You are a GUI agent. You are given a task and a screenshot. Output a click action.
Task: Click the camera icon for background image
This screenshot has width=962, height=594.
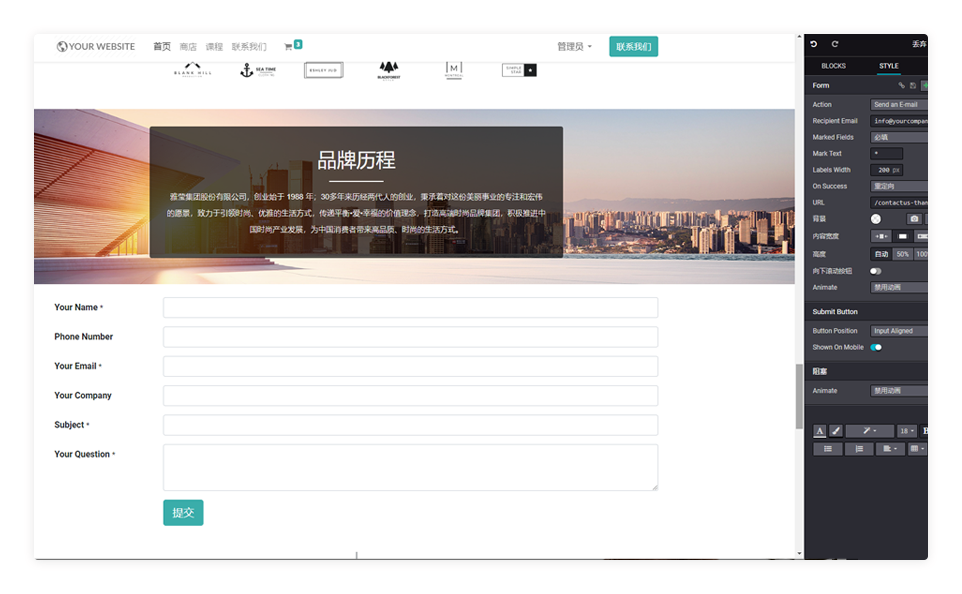click(913, 219)
